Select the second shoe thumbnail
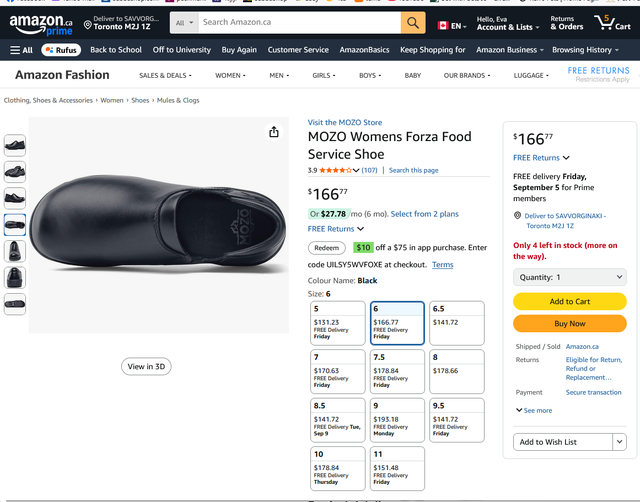 coord(15,172)
